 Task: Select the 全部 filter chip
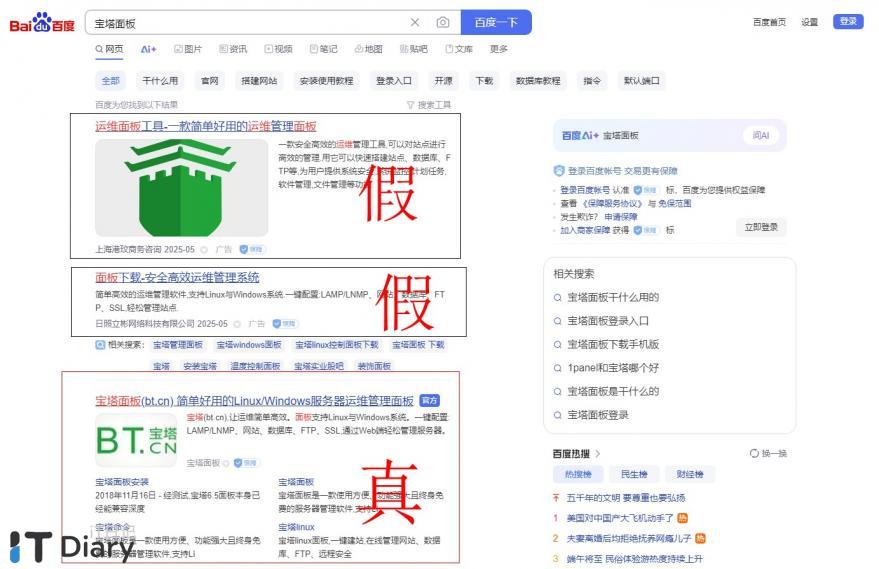(110, 81)
